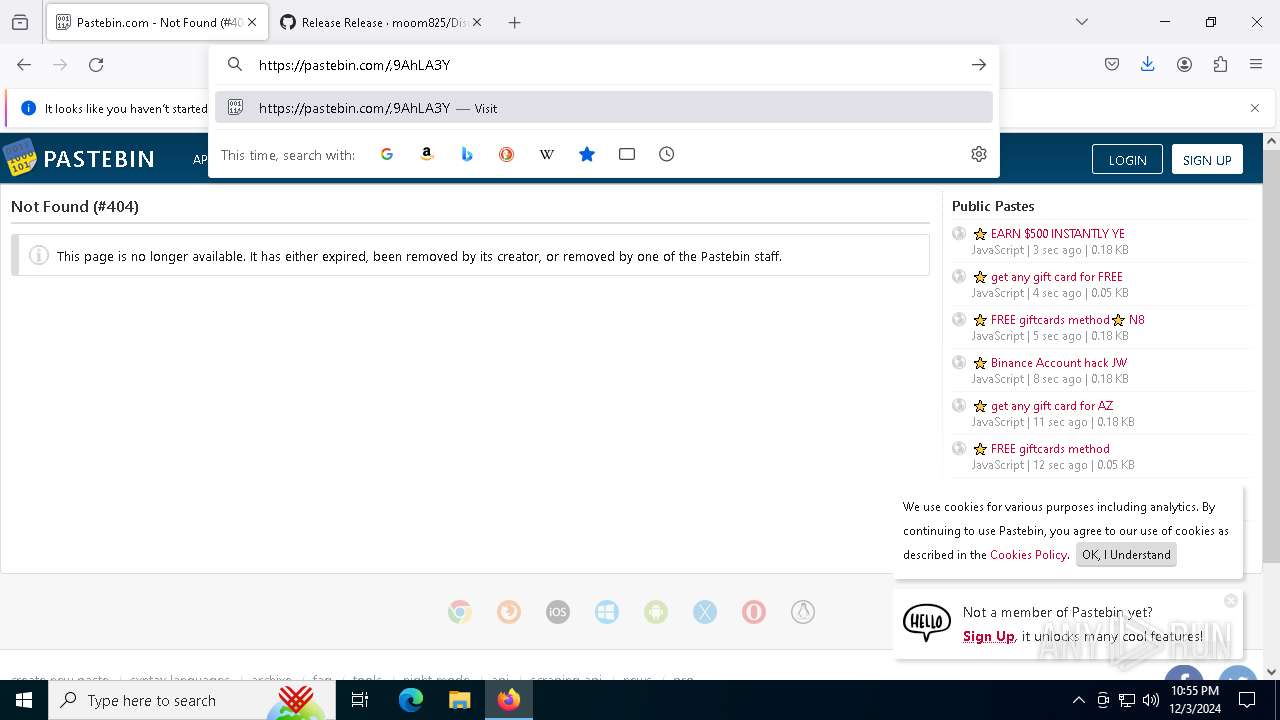
Task: Click the Firefox icon in footer
Action: [x=509, y=612]
